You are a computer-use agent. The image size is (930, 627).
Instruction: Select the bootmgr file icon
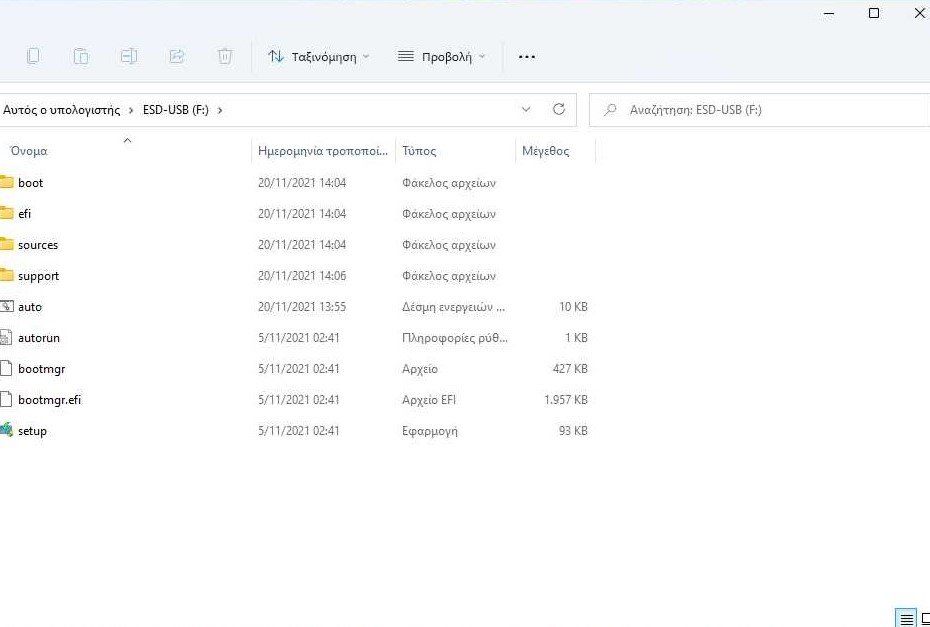tap(6, 368)
